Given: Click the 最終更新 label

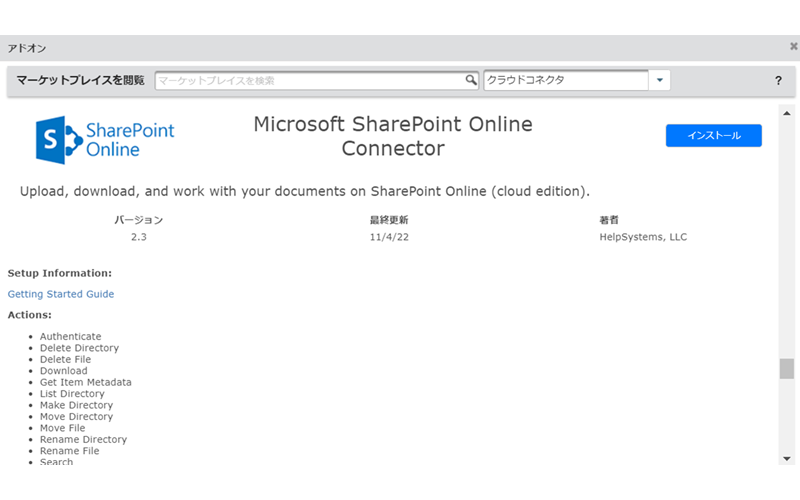Looking at the screenshot, I should point(389,220).
